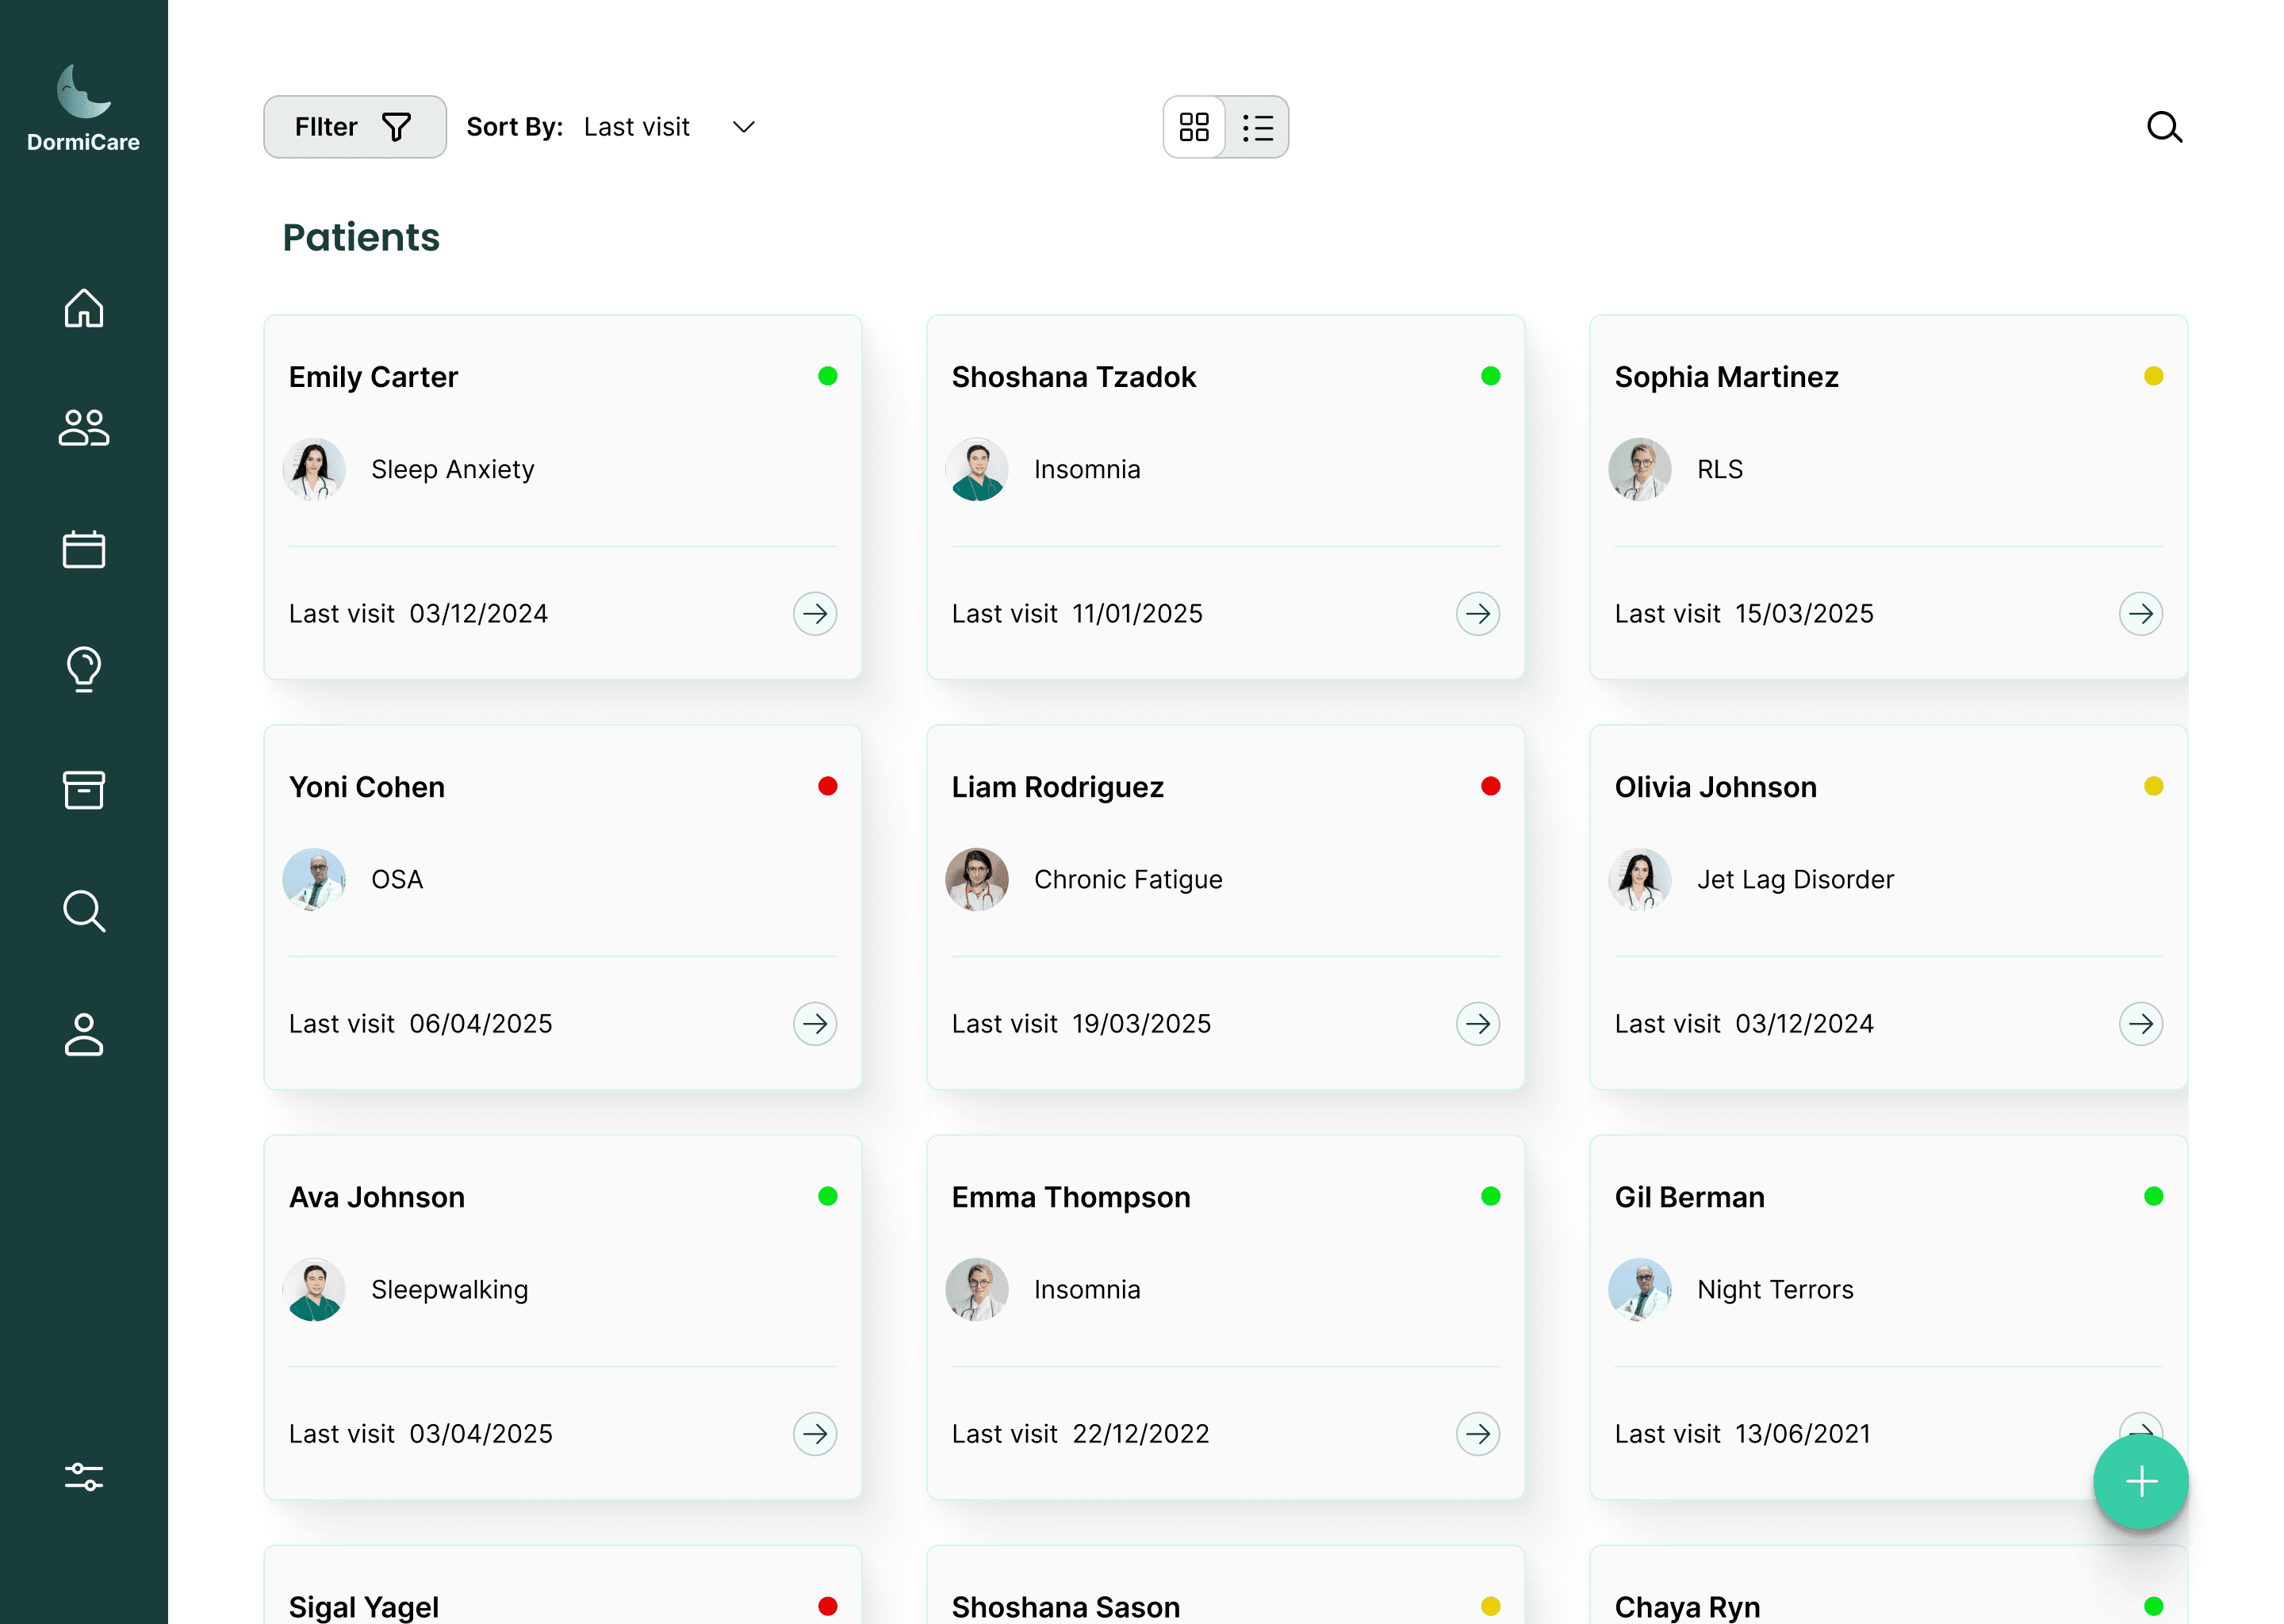
Task: Open Emily Carter's details arrow
Action: click(814, 613)
